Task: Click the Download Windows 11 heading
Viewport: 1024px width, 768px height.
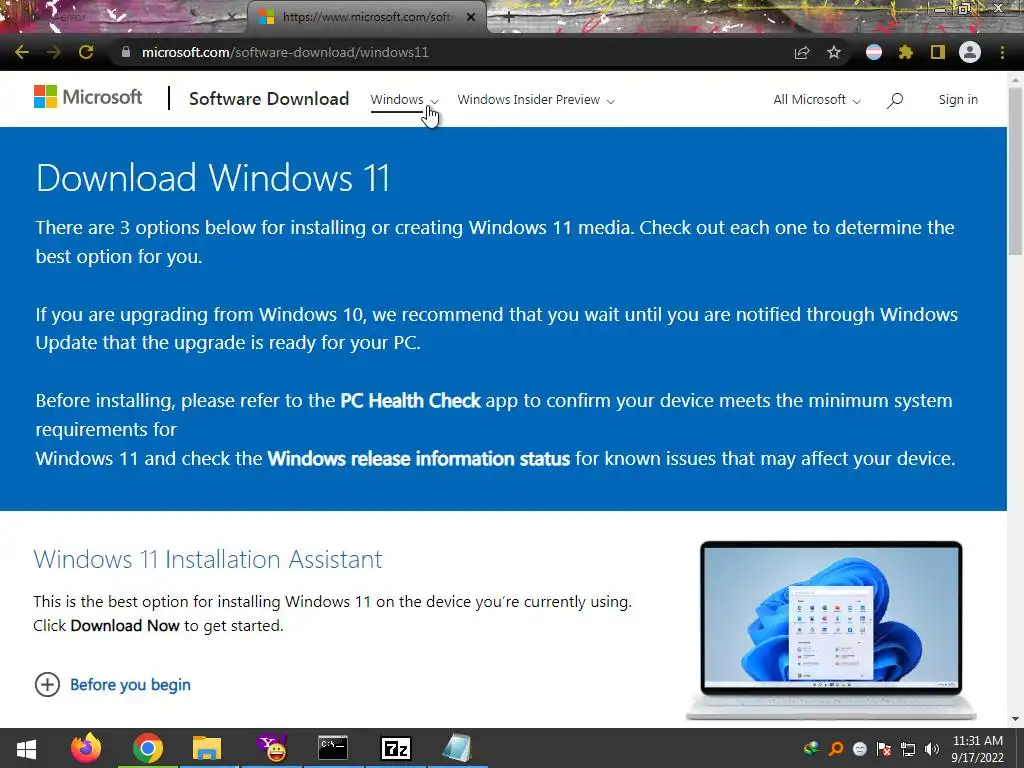Action: (x=213, y=178)
